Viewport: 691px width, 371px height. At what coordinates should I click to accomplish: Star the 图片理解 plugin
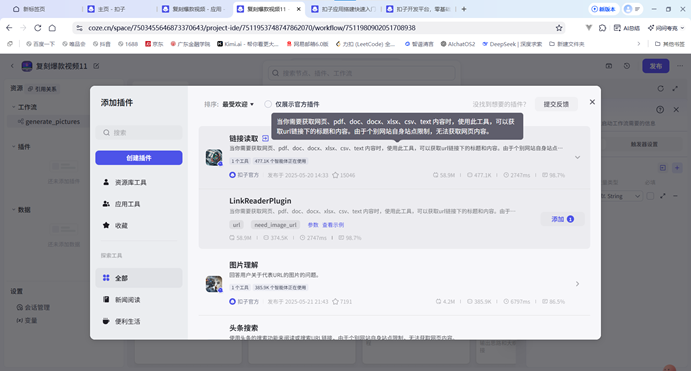pyautogui.click(x=335, y=301)
